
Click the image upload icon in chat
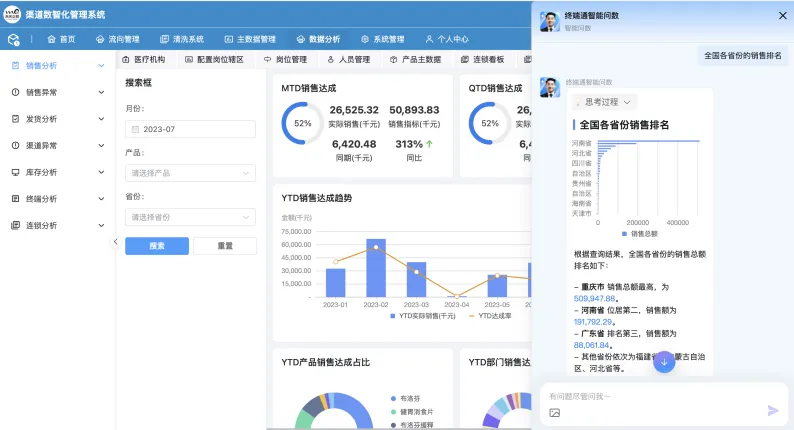click(554, 413)
